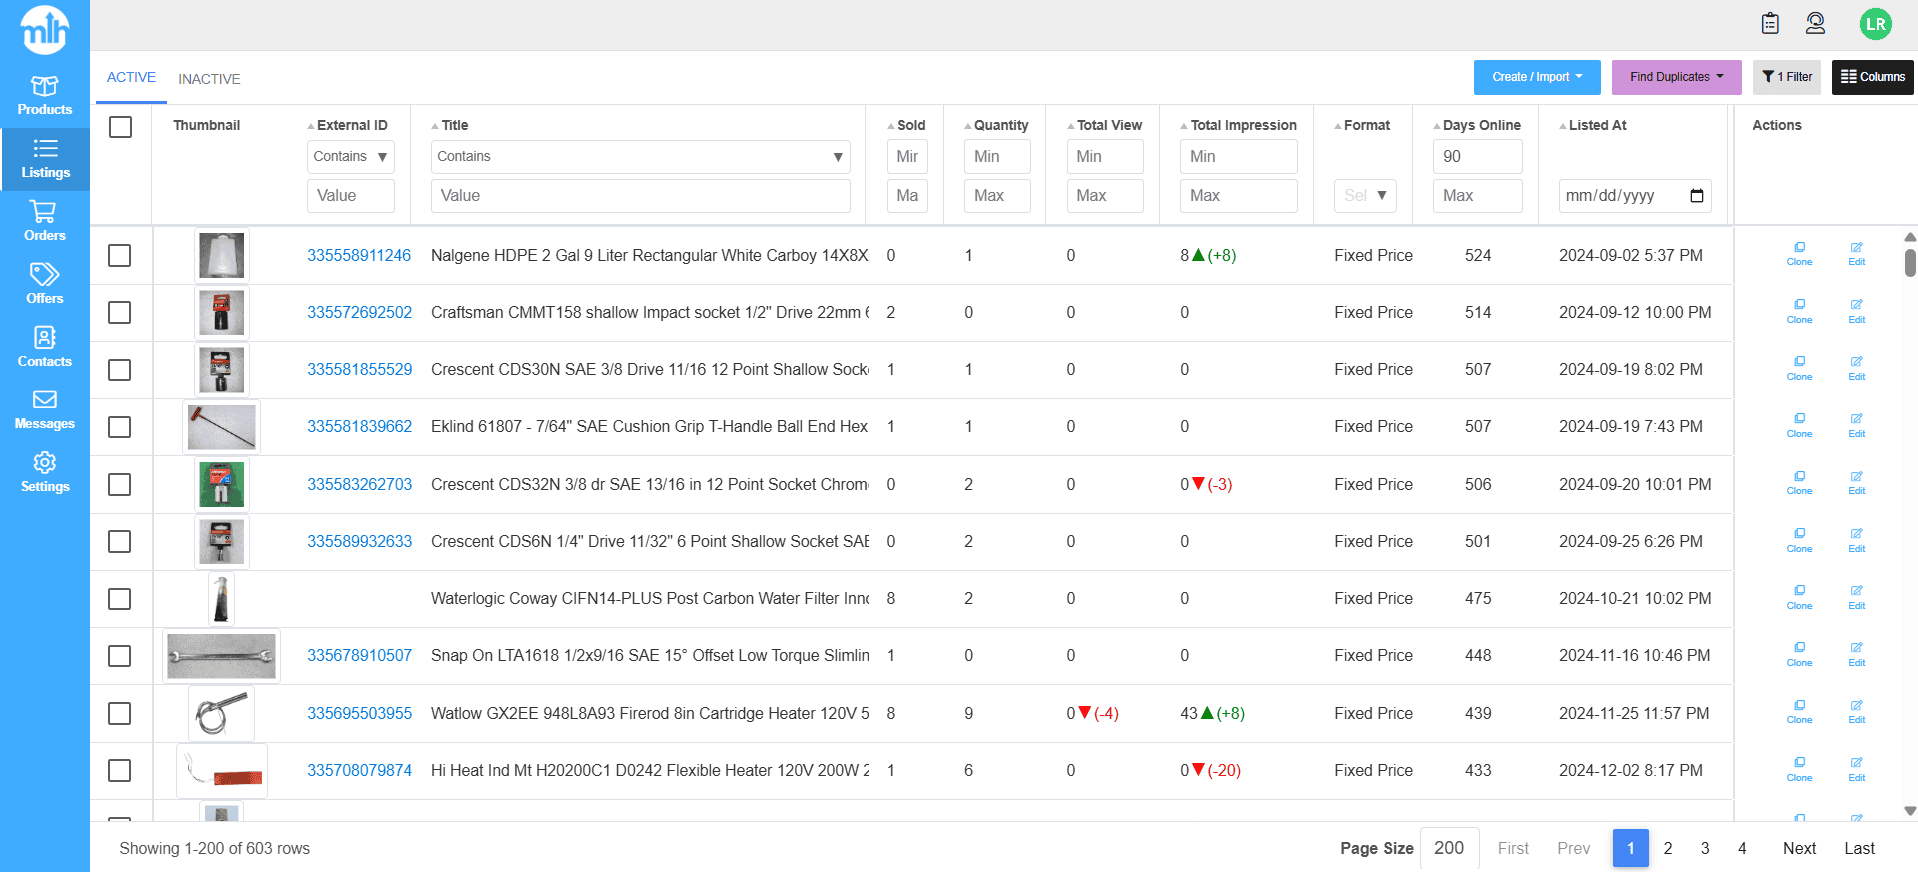The width and height of the screenshot is (1918, 872).
Task: Check the box for Nalgene HDPE Carboy row
Action: pyautogui.click(x=120, y=256)
